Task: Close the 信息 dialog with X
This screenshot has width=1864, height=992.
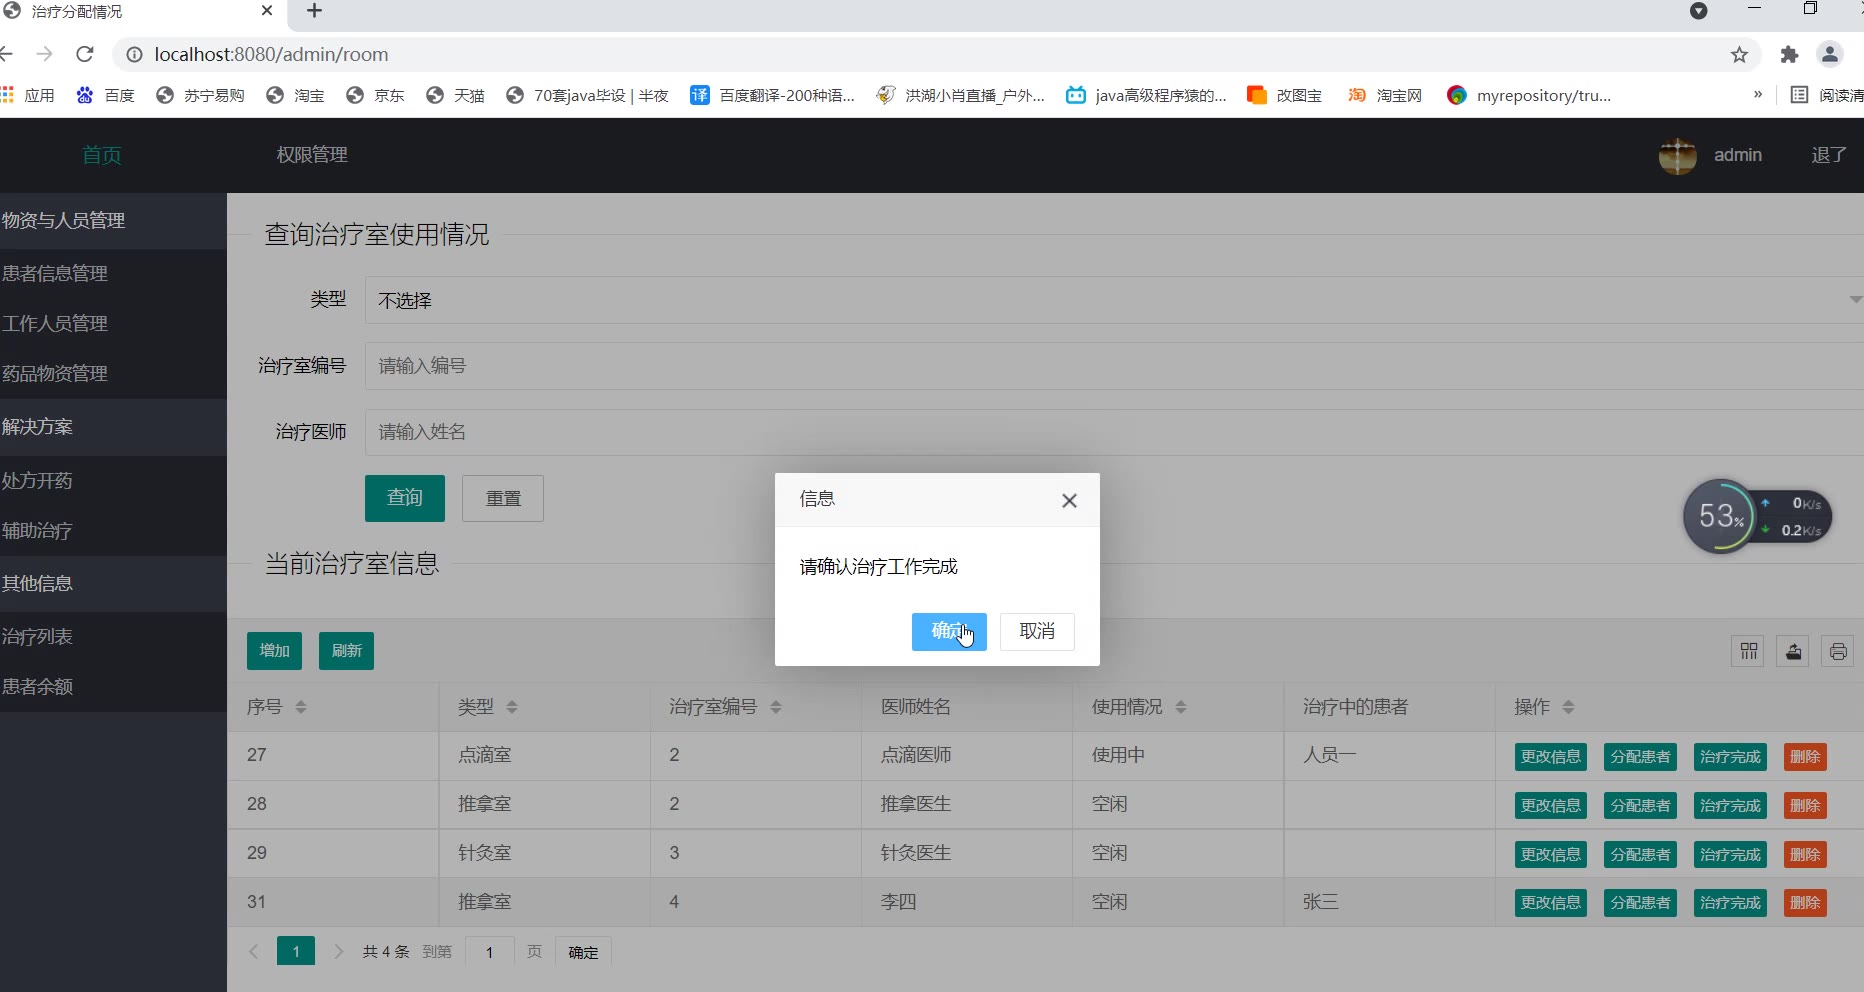Action: coord(1069,501)
